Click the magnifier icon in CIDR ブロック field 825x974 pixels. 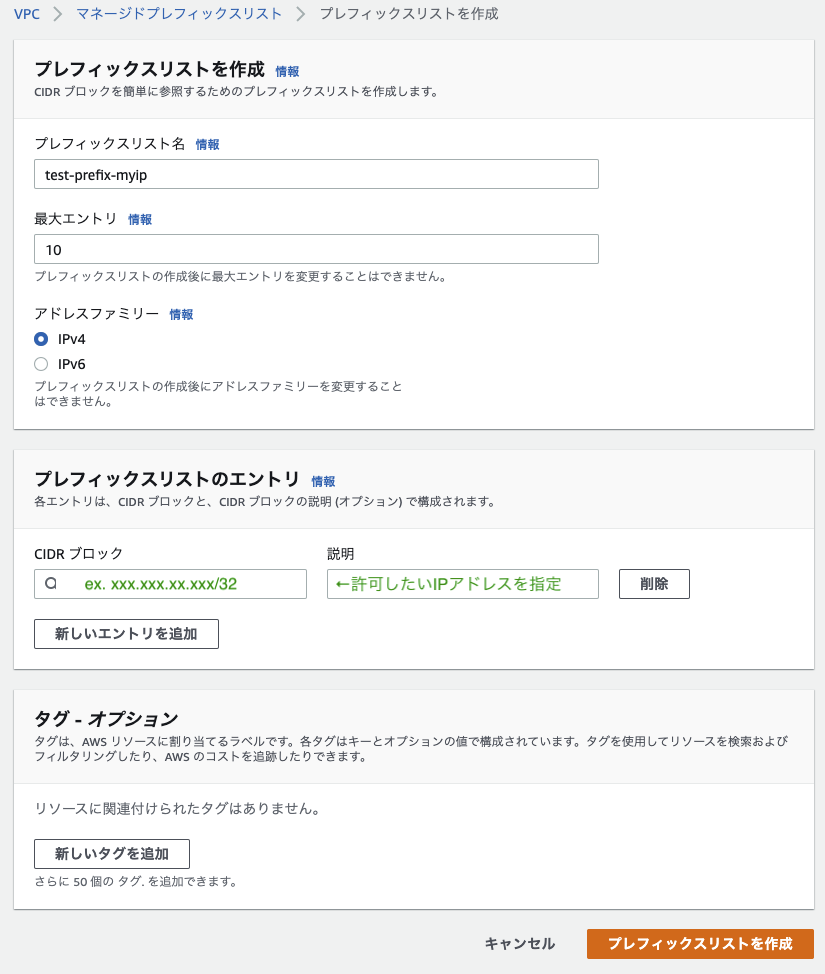click(x=52, y=584)
